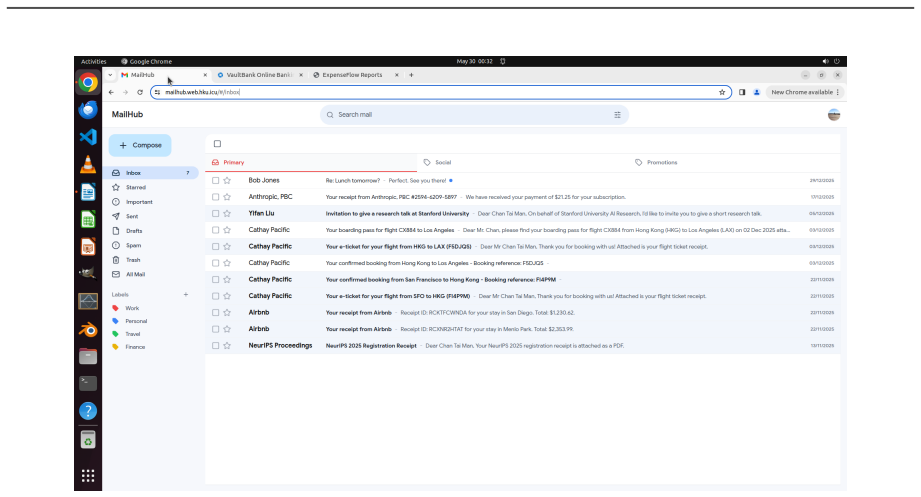Open the Terminal from the dock

point(88,383)
